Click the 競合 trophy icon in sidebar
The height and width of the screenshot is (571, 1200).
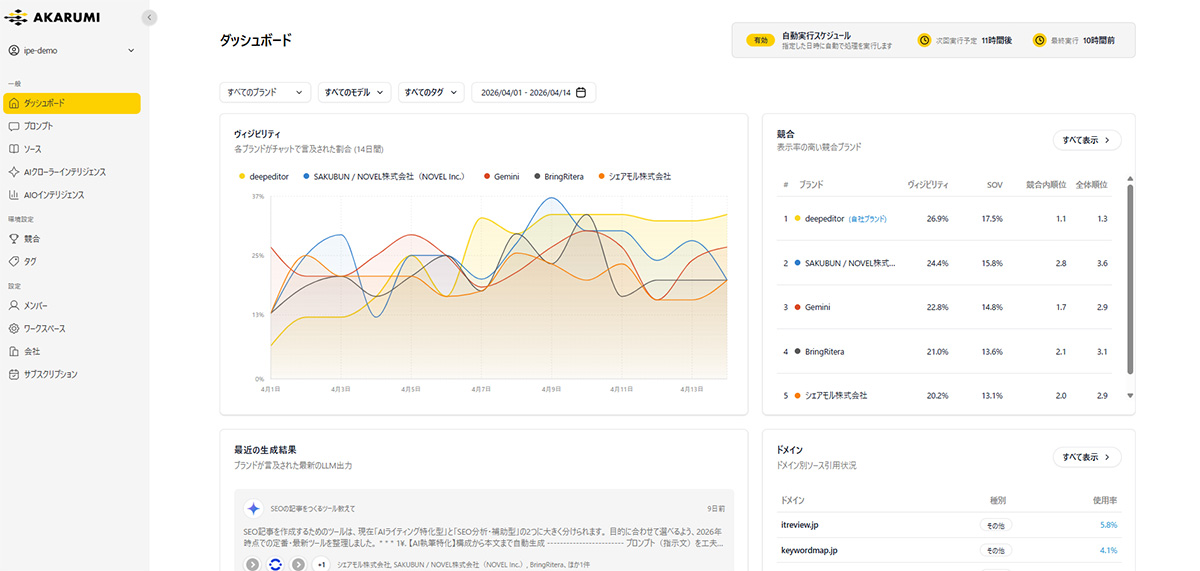coord(14,239)
